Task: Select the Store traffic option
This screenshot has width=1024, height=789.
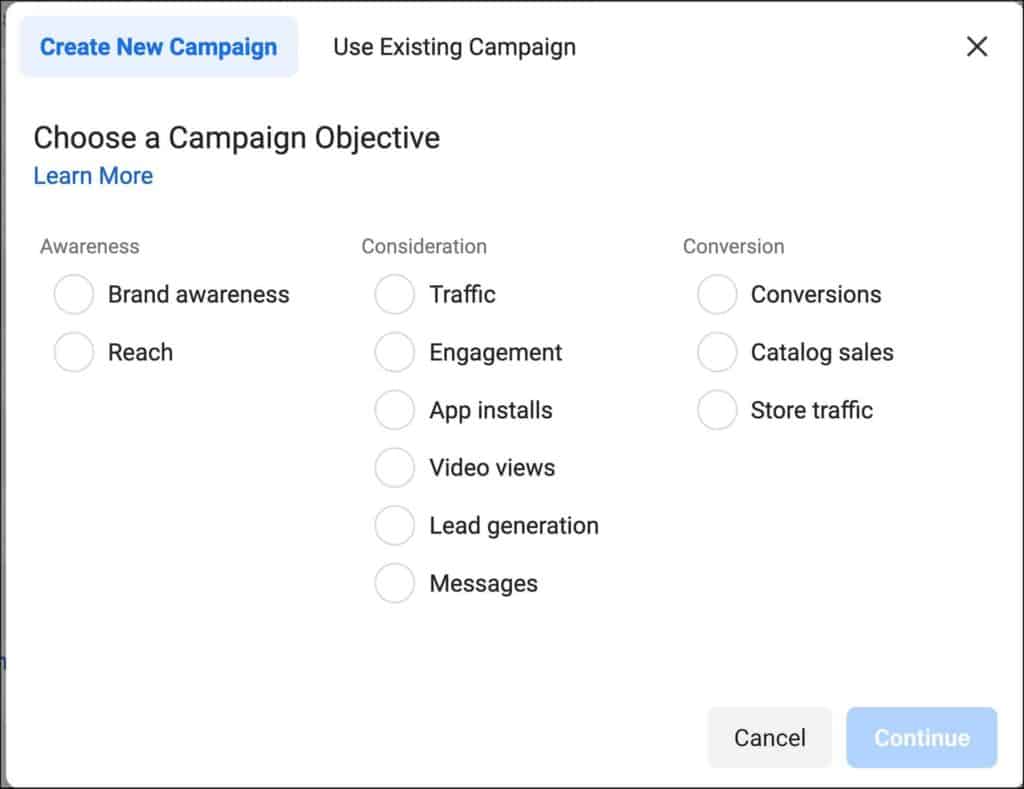Action: (717, 410)
